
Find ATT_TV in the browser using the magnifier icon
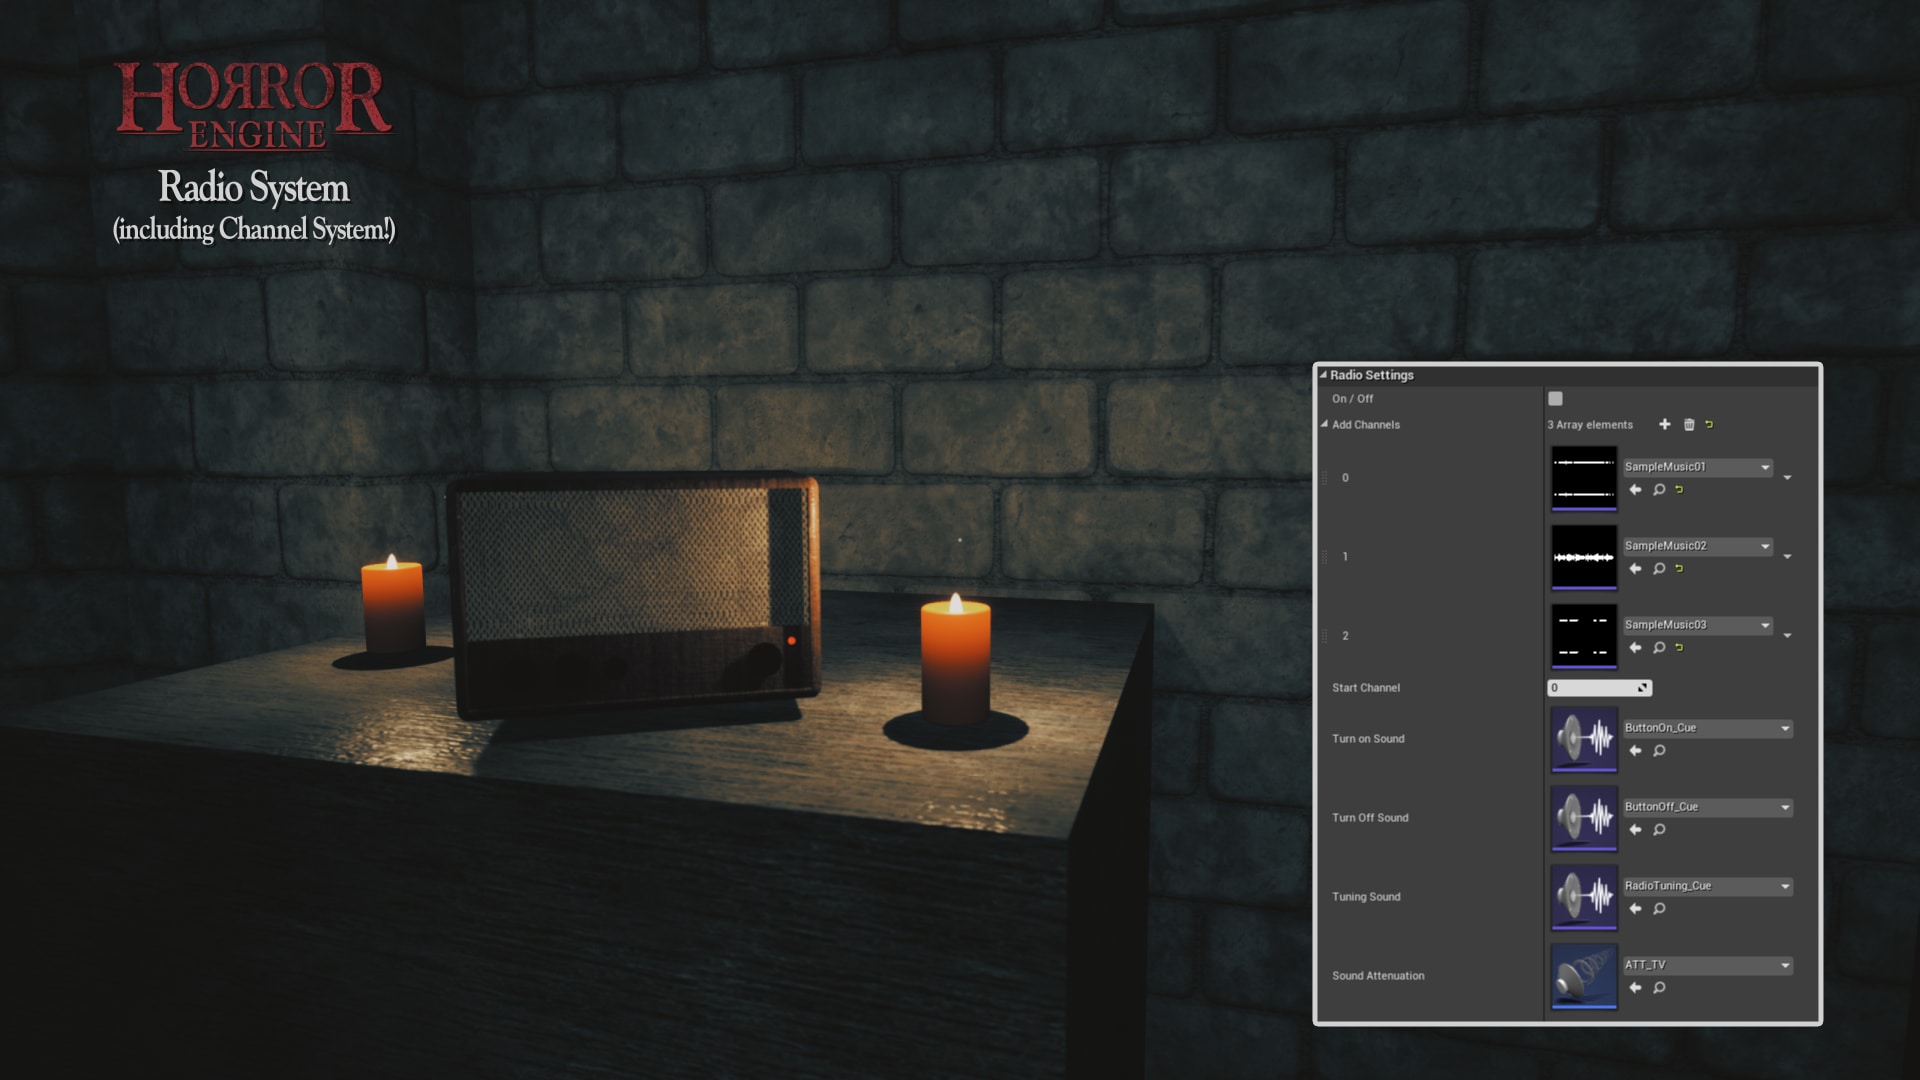pyautogui.click(x=1659, y=988)
